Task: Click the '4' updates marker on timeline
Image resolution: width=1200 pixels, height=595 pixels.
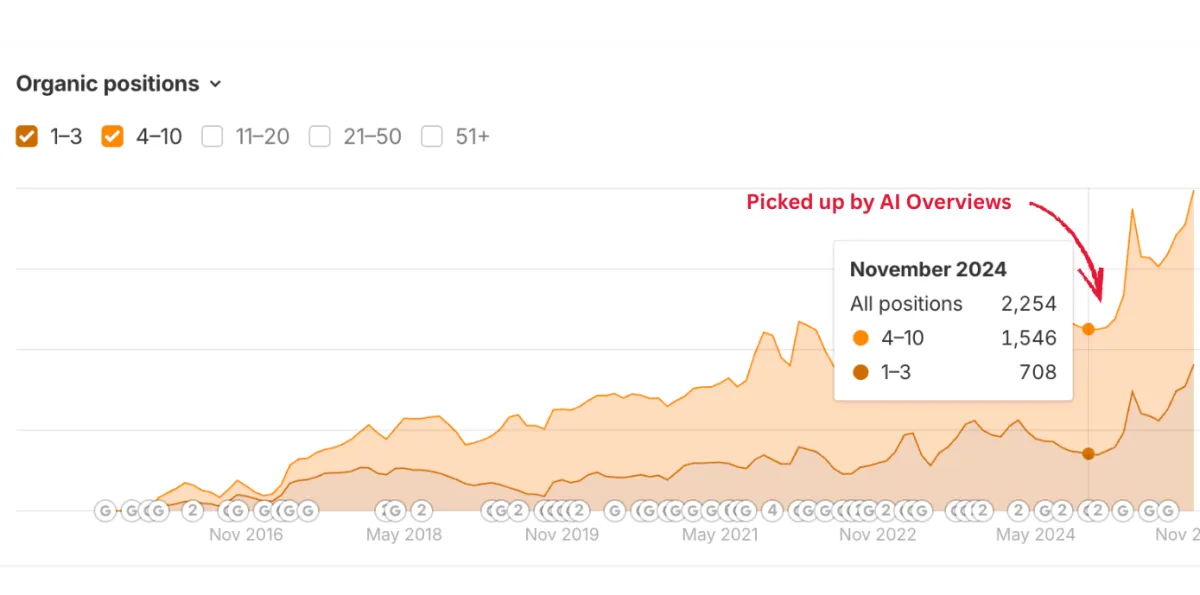Action: (x=772, y=511)
